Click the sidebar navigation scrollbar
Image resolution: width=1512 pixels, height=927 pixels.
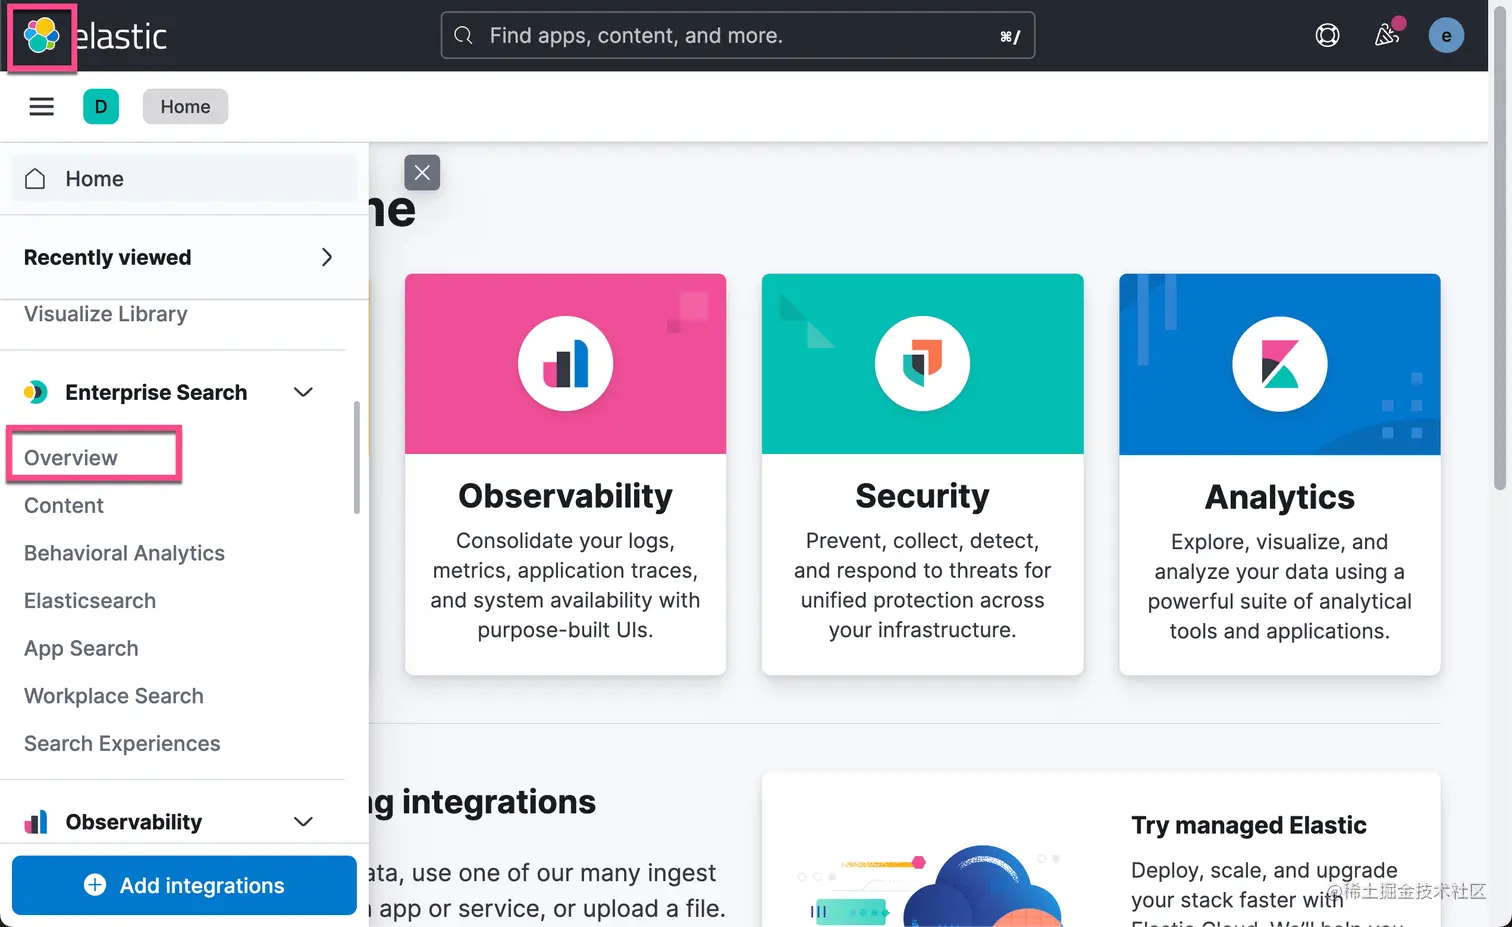tap(356, 458)
